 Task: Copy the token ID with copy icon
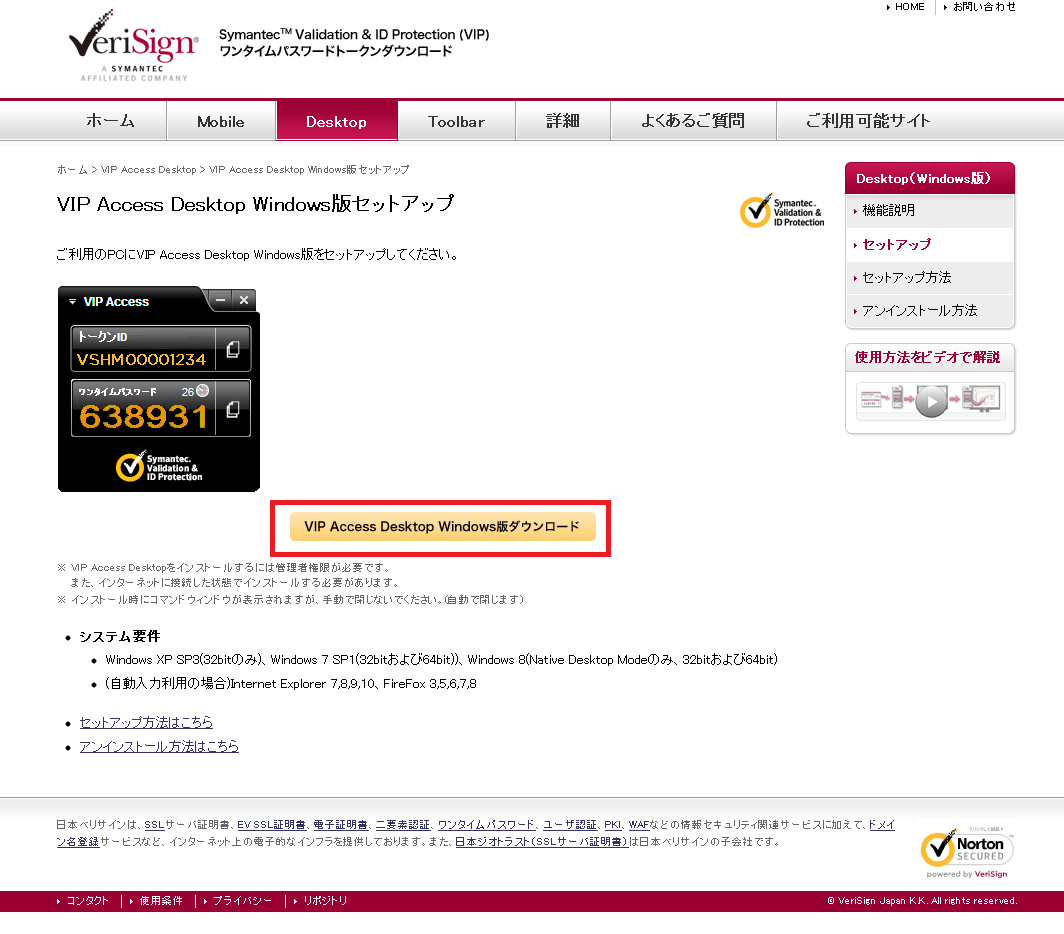[x=233, y=349]
